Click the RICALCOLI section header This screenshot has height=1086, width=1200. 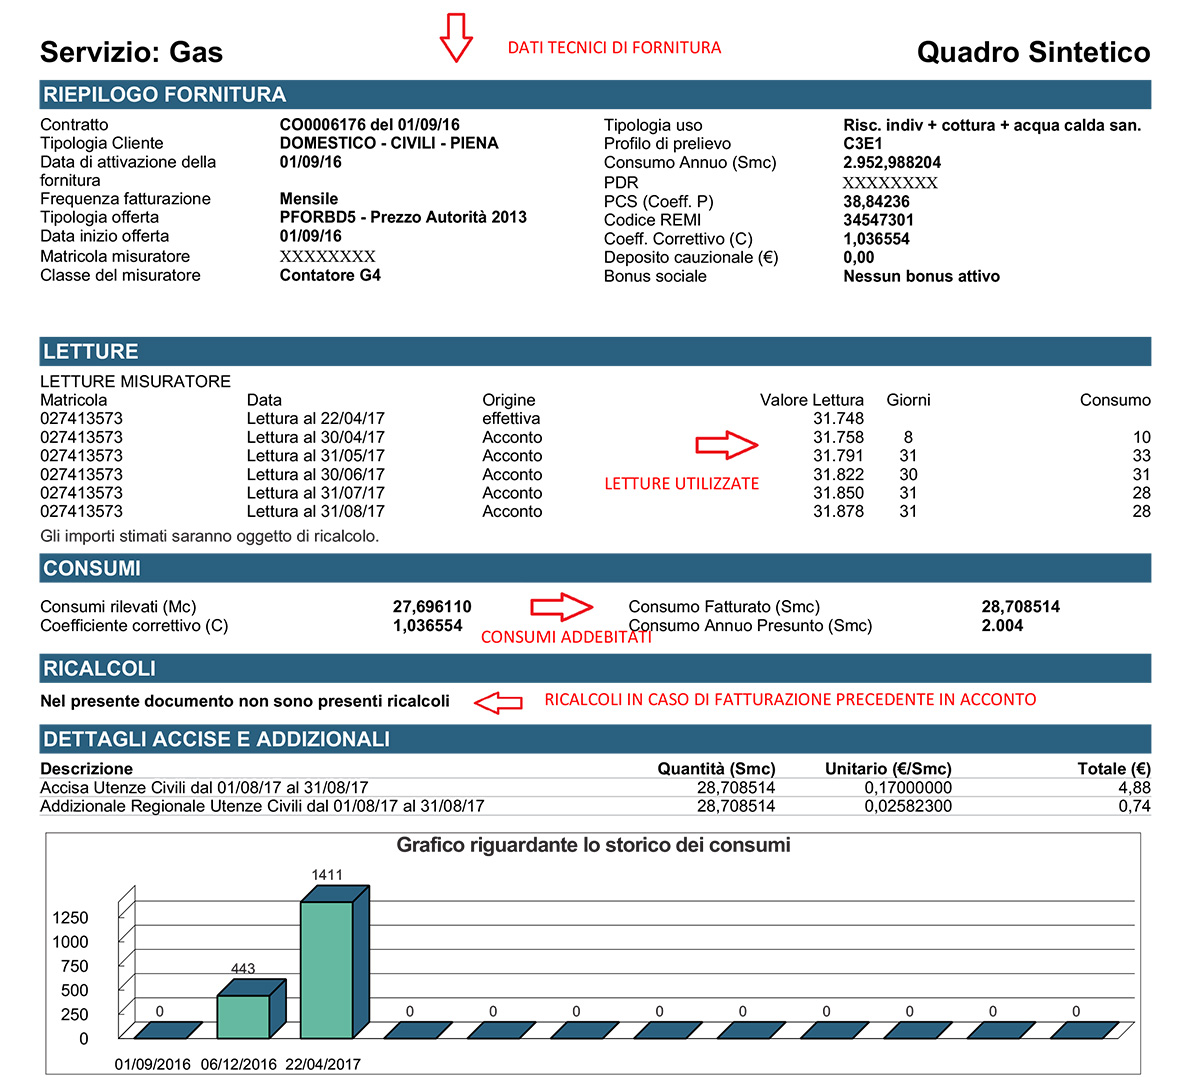click(595, 668)
